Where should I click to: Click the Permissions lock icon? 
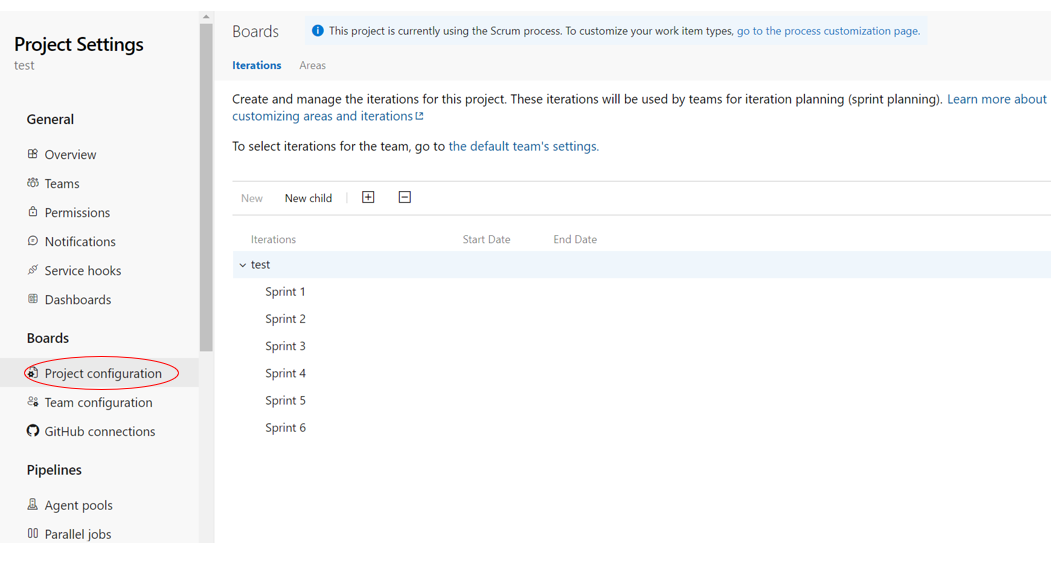[x=32, y=211]
